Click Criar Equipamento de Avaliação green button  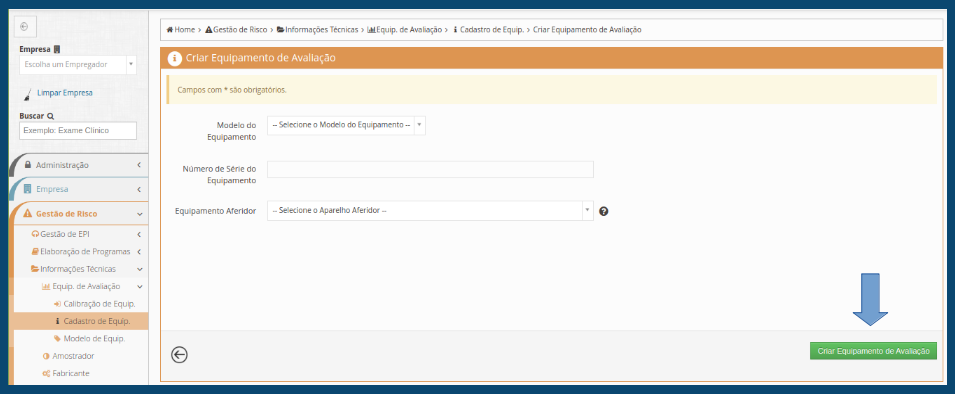pyautogui.click(x=873, y=351)
